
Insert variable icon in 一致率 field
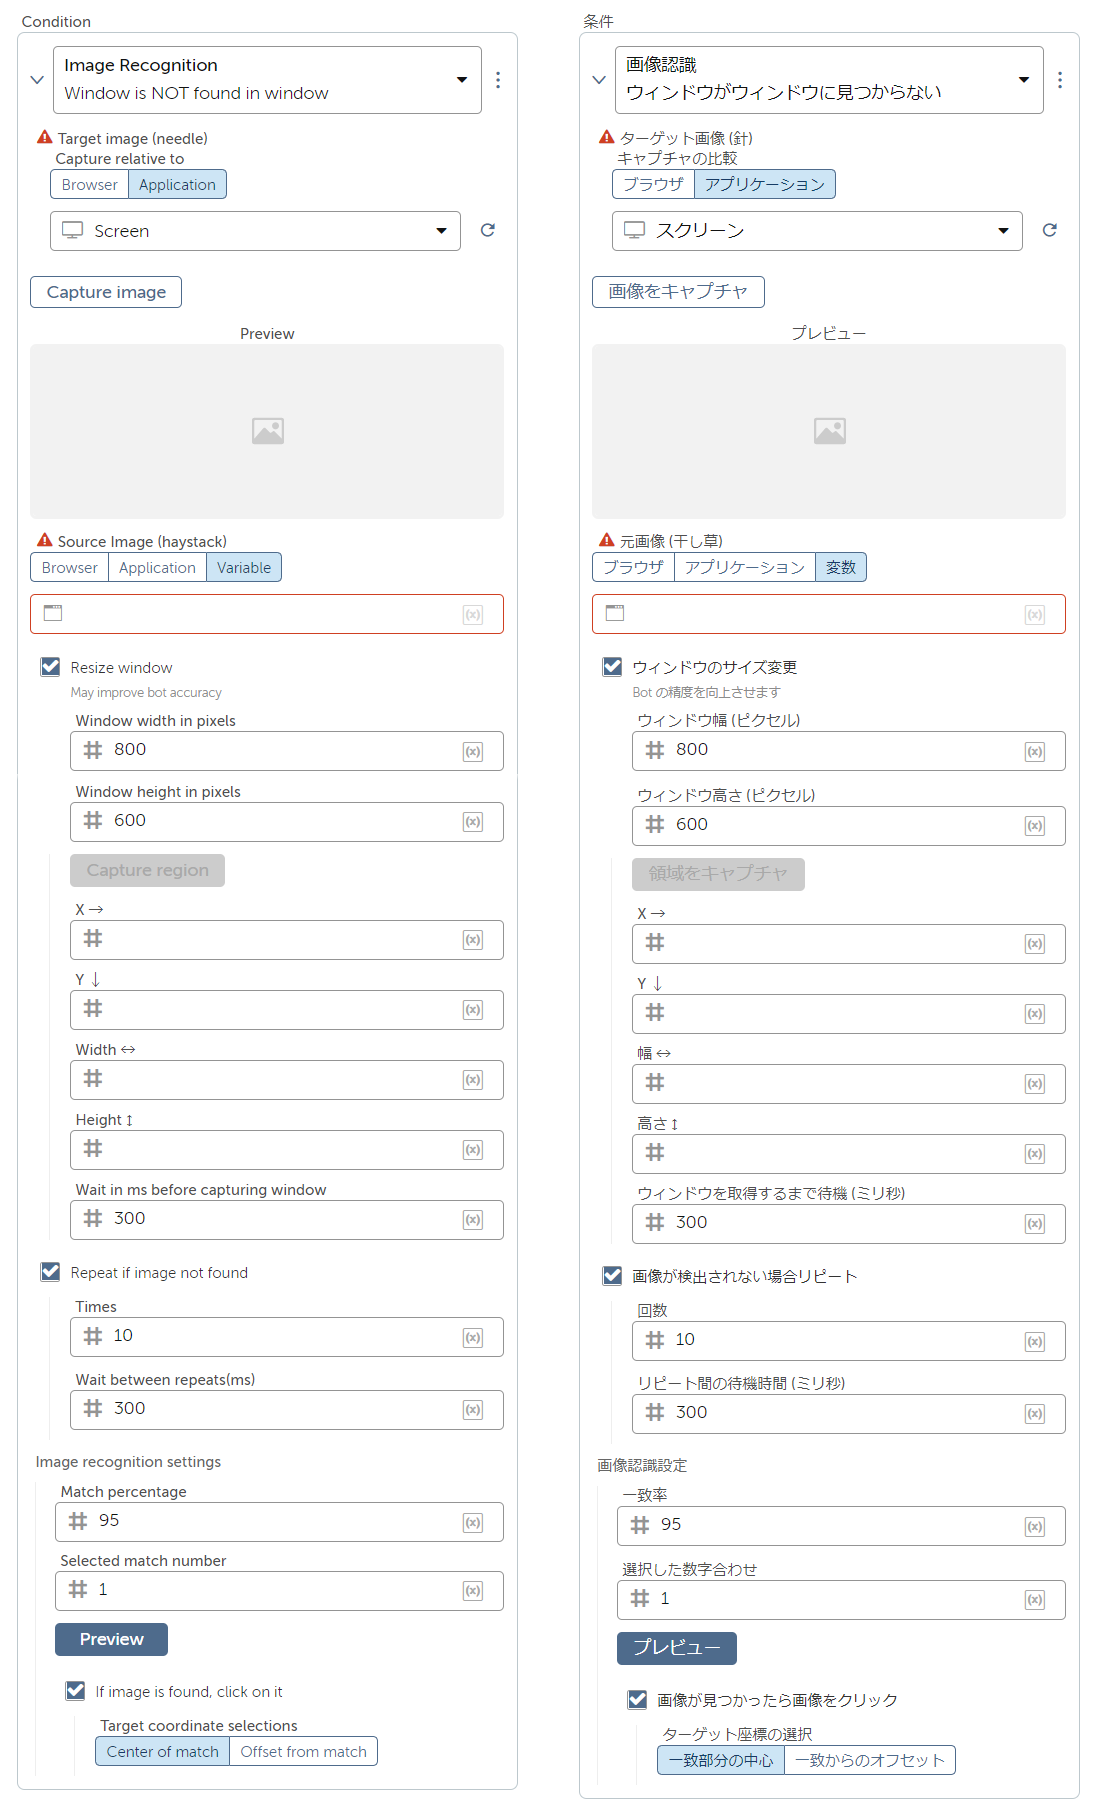click(1035, 1526)
